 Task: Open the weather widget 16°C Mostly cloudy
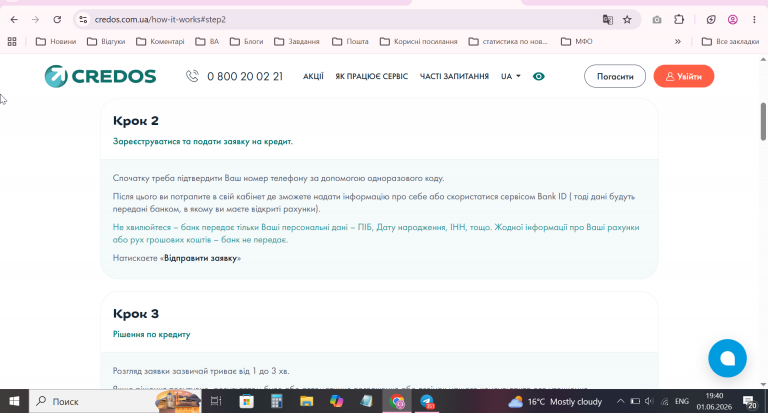point(555,402)
